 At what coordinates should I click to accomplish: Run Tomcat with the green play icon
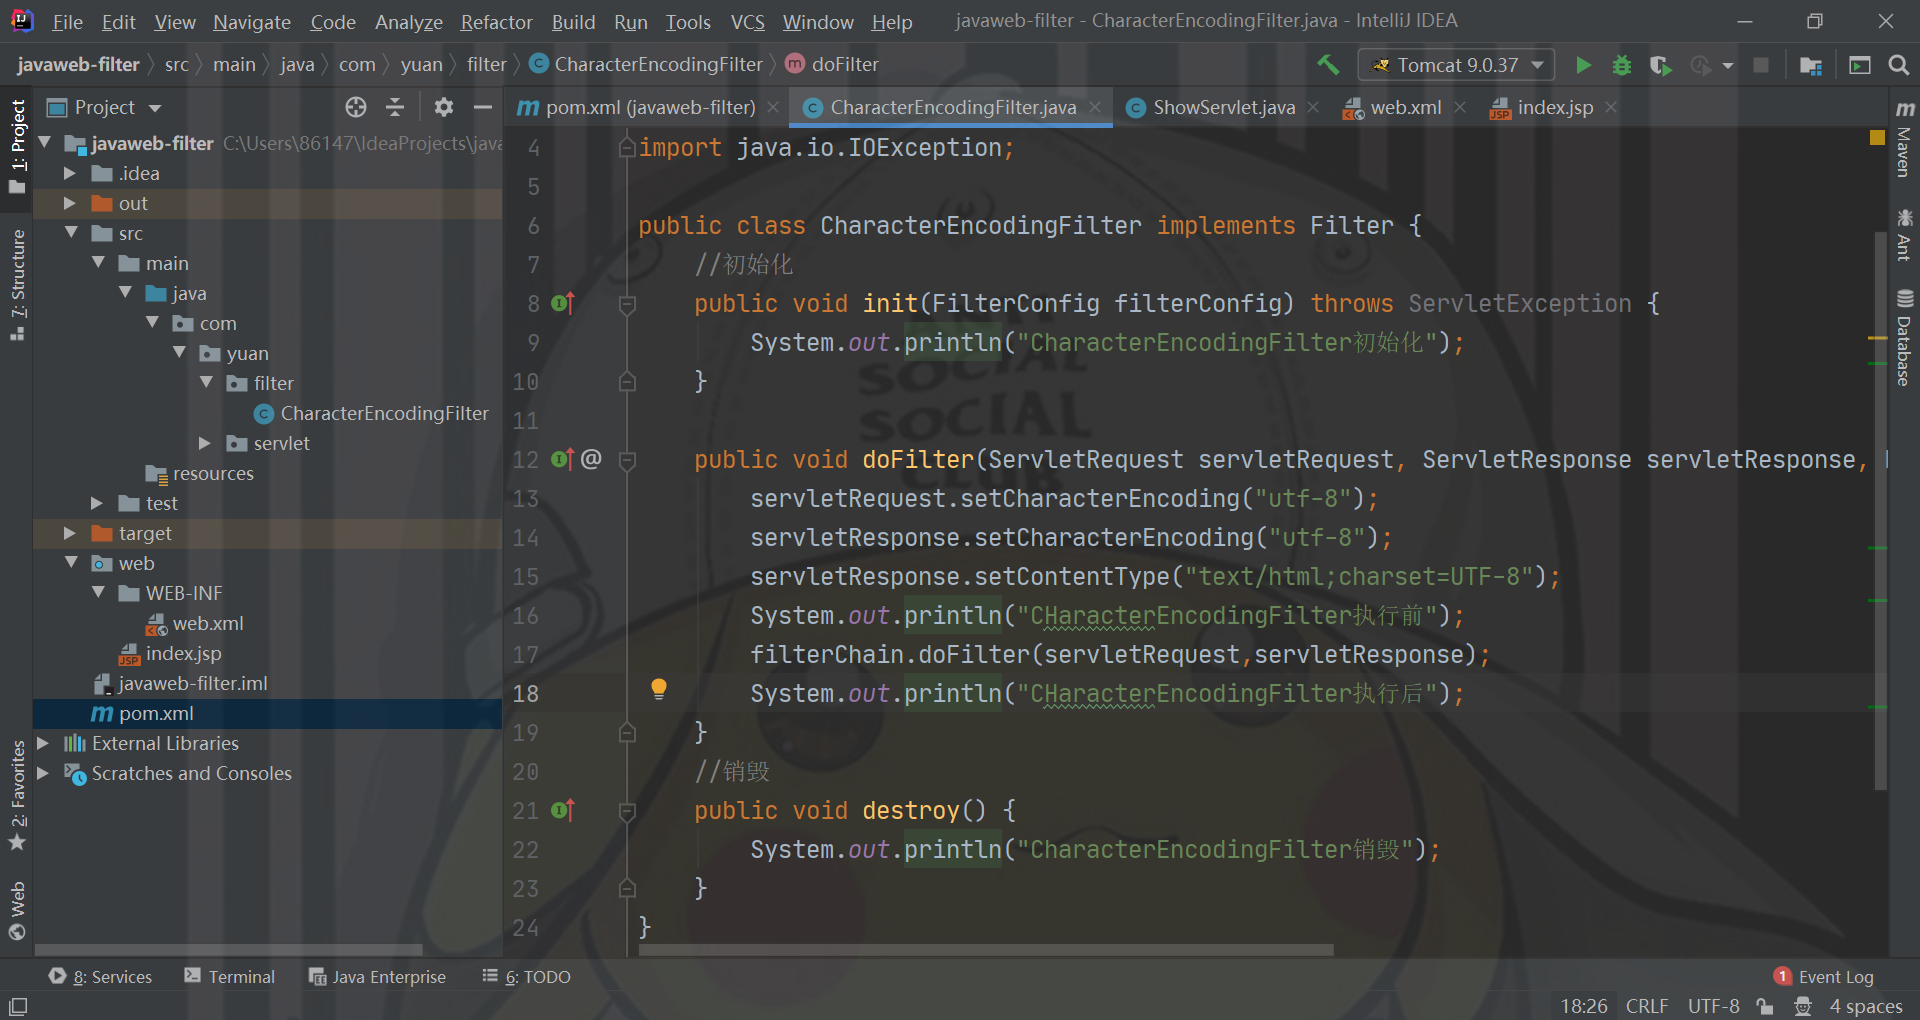pos(1583,65)
